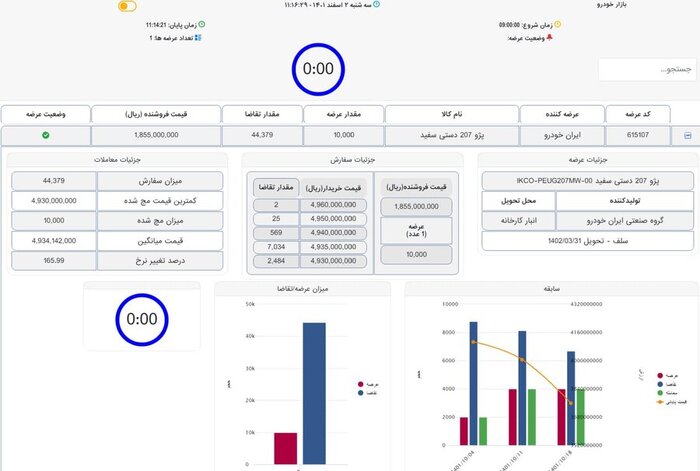
Task: Click the start time clock icon
Action: 558,24
